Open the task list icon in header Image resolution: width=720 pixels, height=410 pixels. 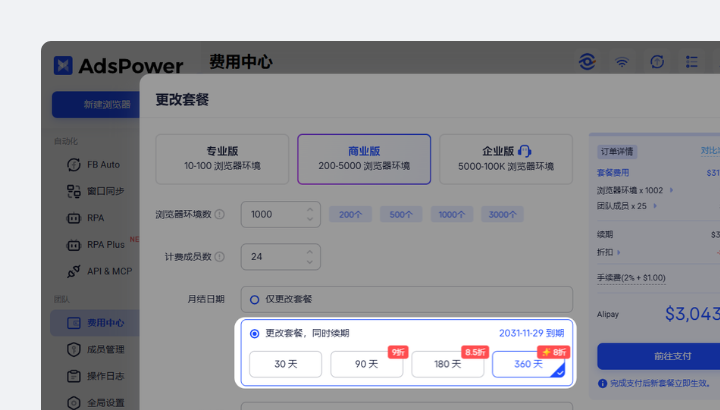692,62
